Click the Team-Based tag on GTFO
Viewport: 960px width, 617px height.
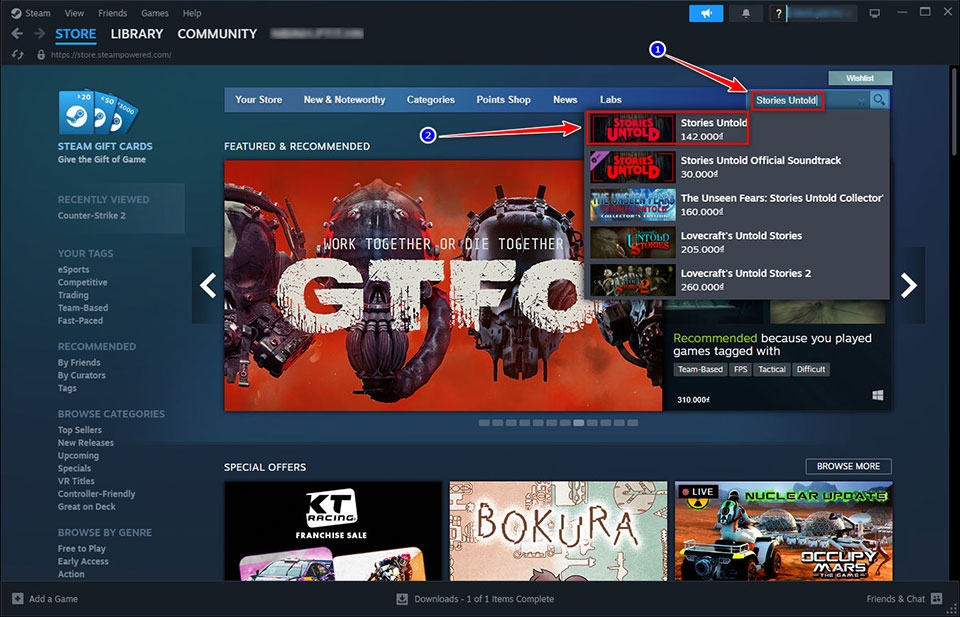[700, 369]
